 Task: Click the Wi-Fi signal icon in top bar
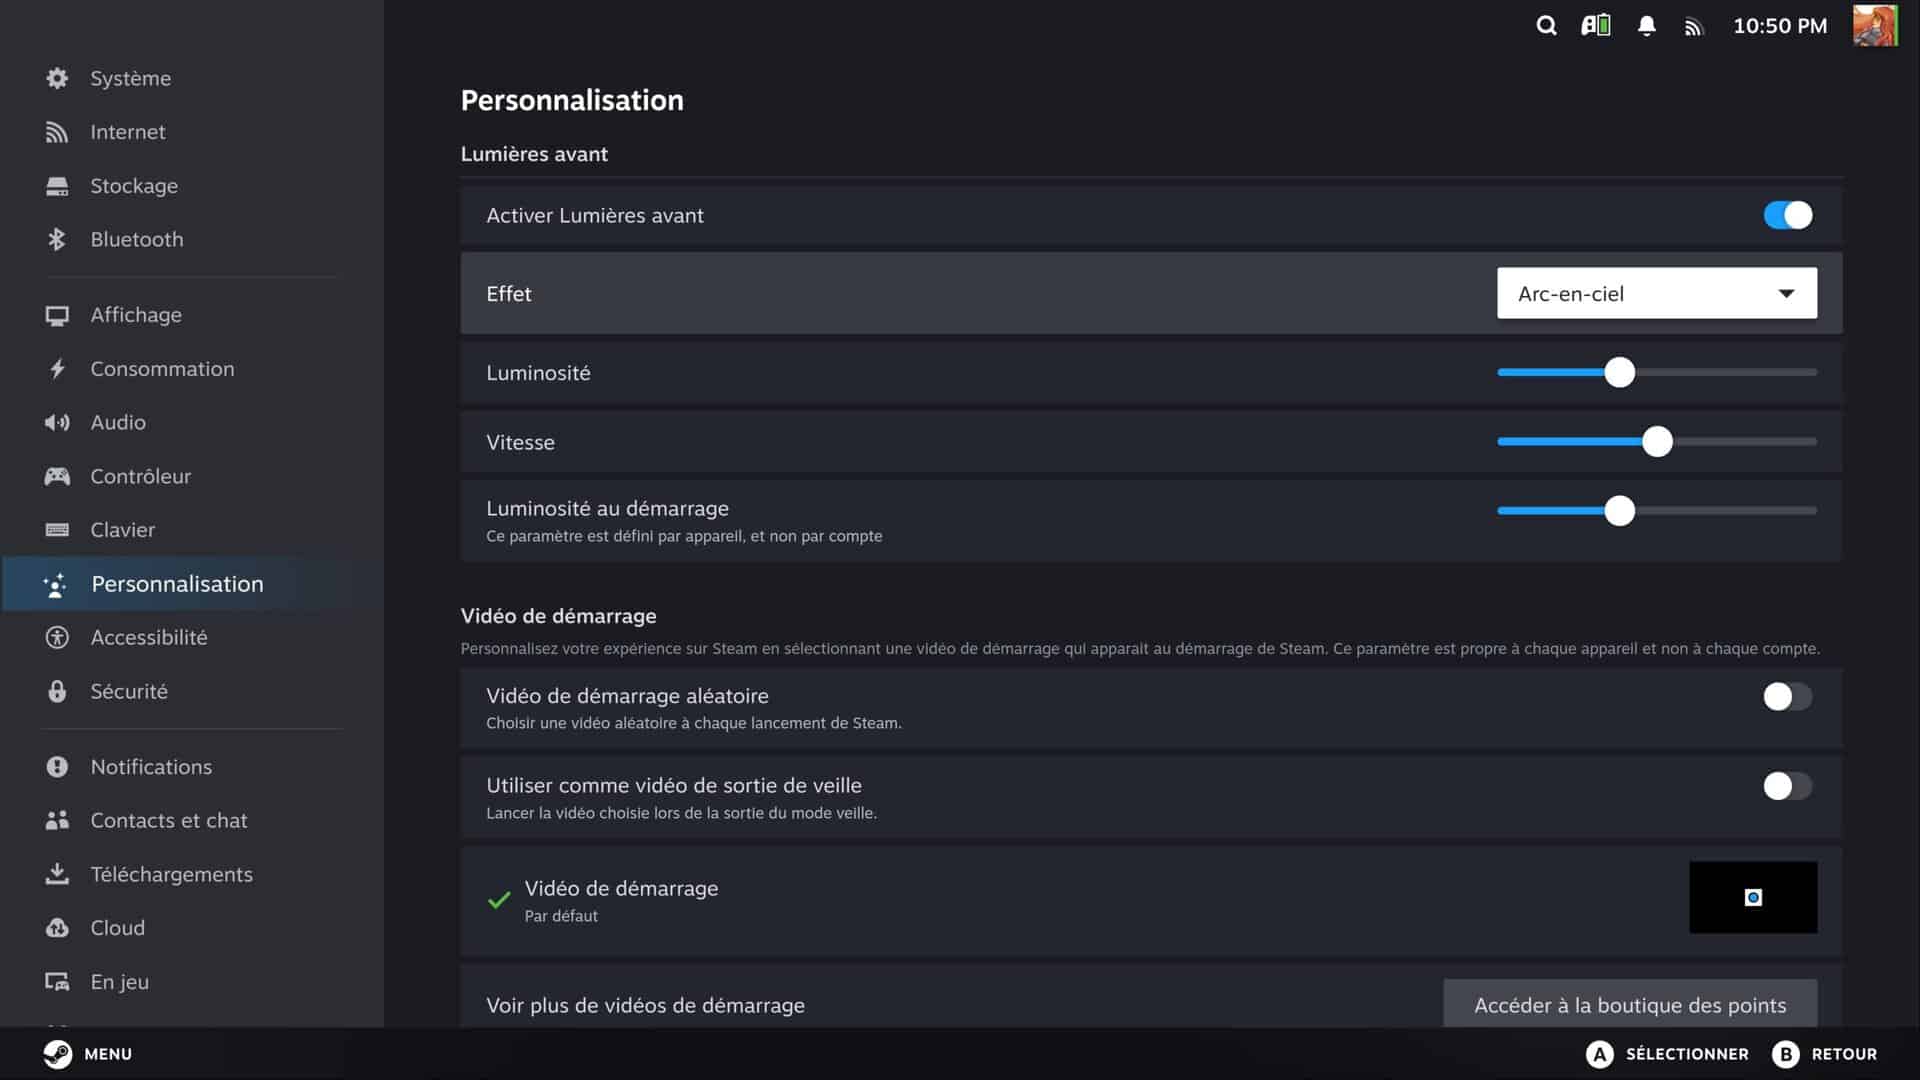click(x=1693, y=27)
